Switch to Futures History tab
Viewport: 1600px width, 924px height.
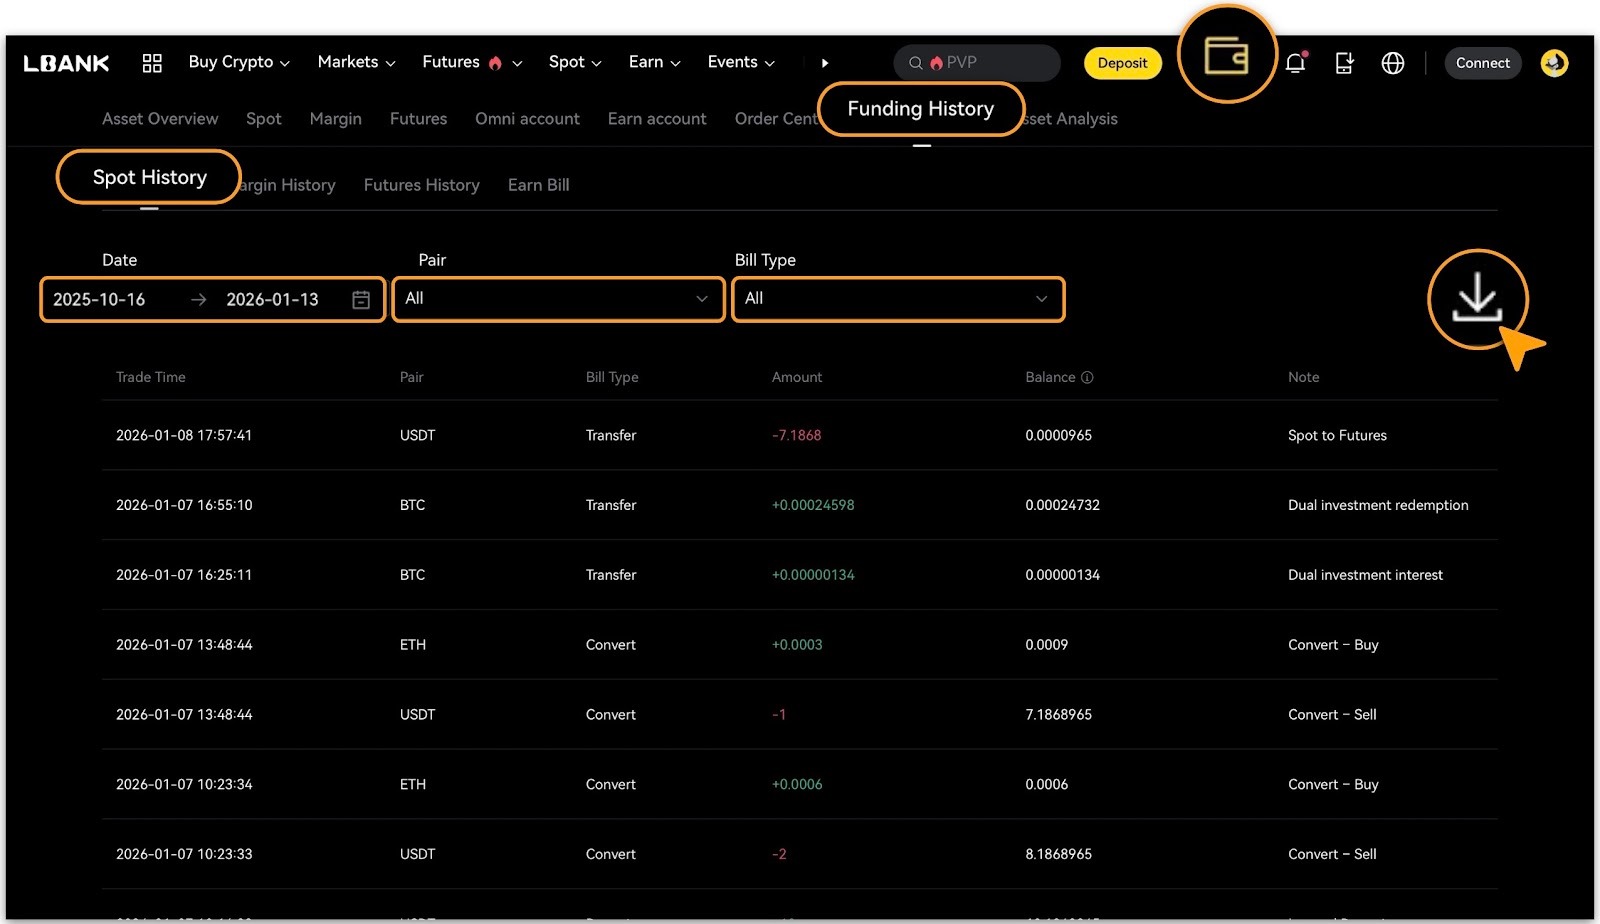click(x=421, y=185)
